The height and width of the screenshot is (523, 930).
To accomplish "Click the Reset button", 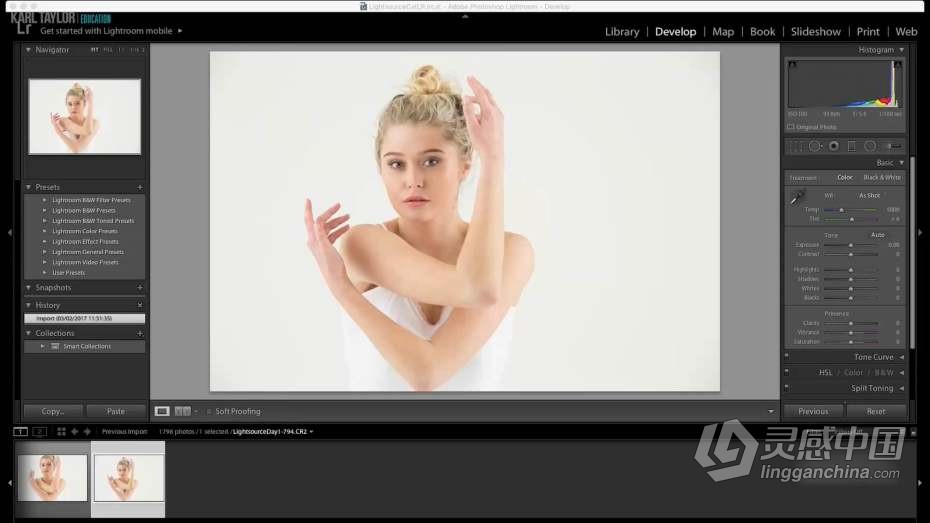I will pyautogui.click(x=876, y=411).
